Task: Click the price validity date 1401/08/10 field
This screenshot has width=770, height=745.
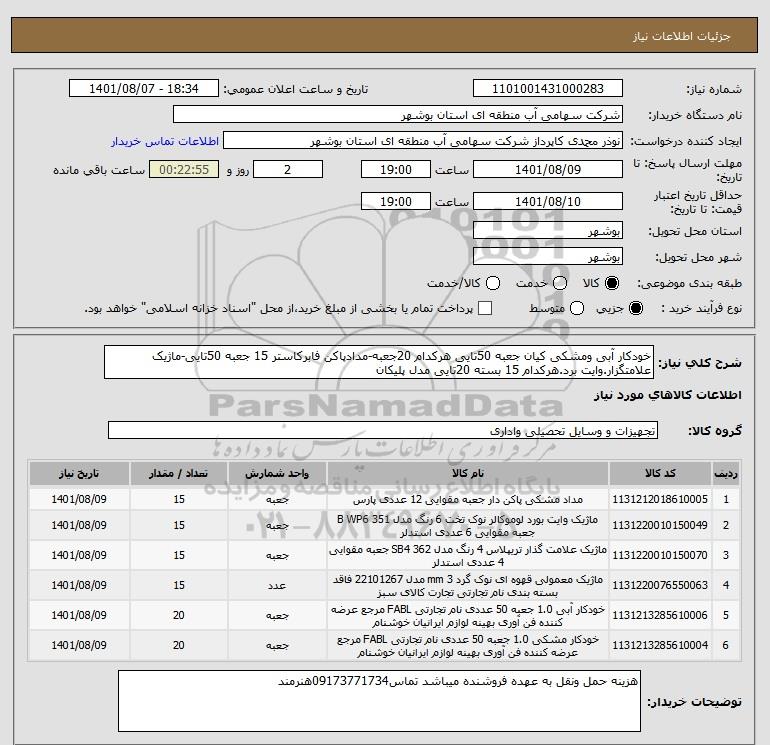Action: click(548, 201)
